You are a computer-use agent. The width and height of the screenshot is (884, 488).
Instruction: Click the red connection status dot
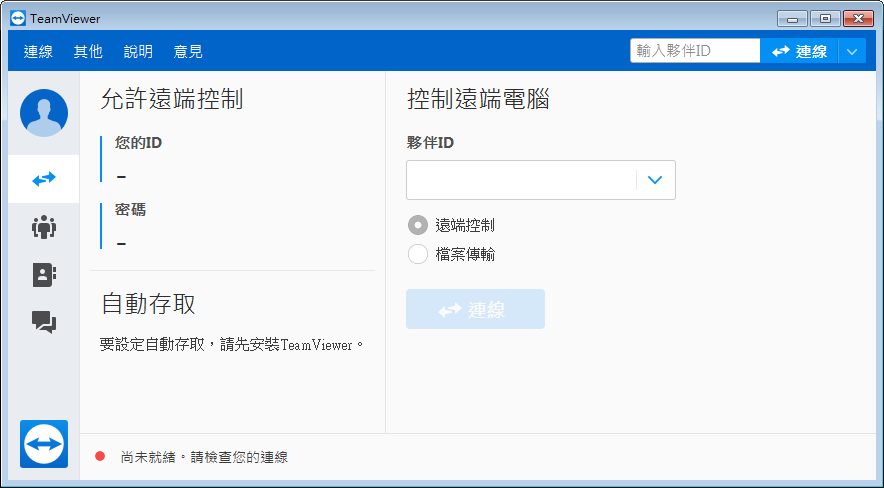pos(100,456)
